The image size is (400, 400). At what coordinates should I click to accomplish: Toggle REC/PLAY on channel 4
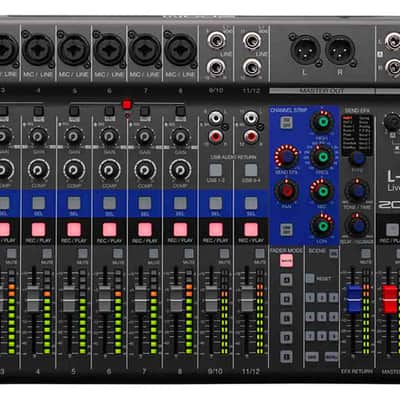[x=38, y=229]
